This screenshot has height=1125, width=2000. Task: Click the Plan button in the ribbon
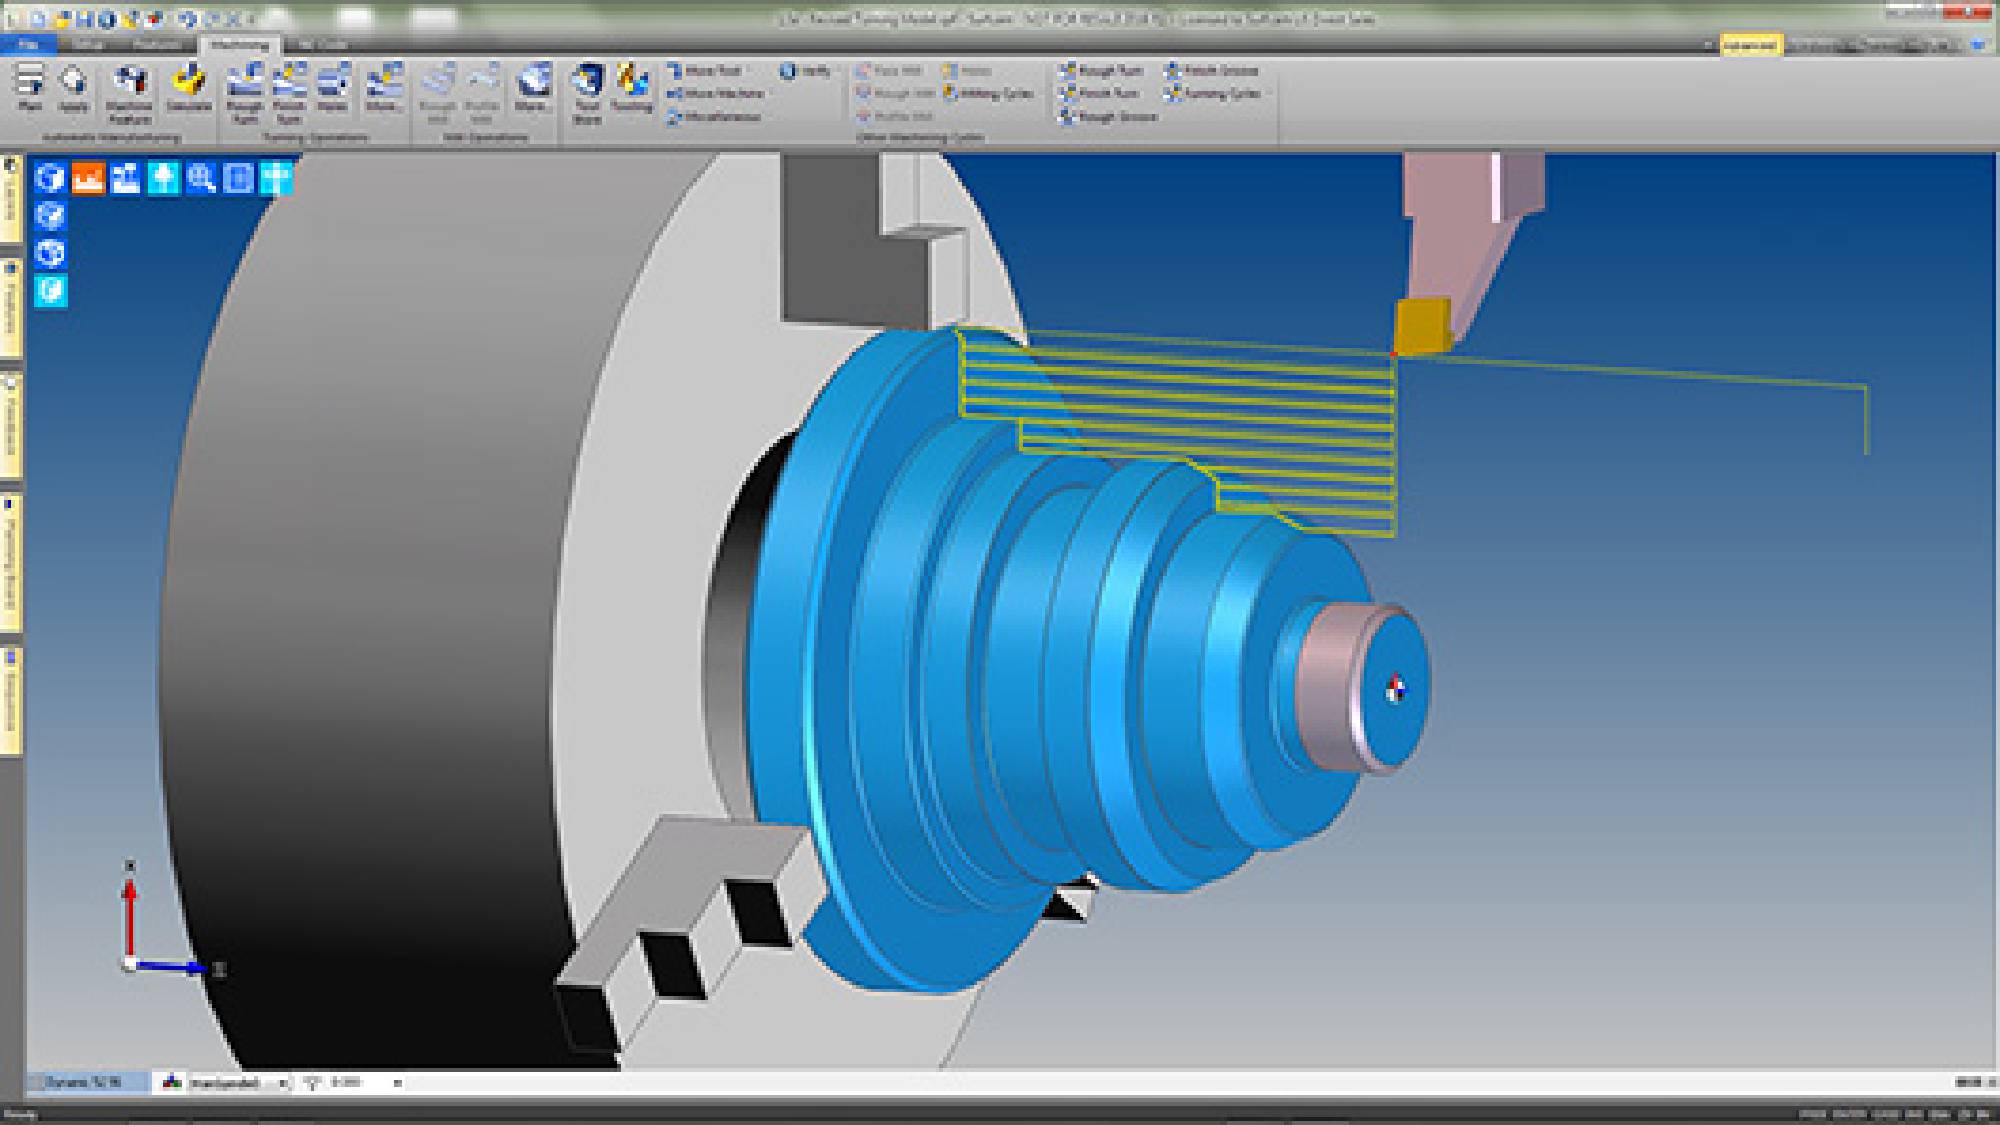(30, 87)
